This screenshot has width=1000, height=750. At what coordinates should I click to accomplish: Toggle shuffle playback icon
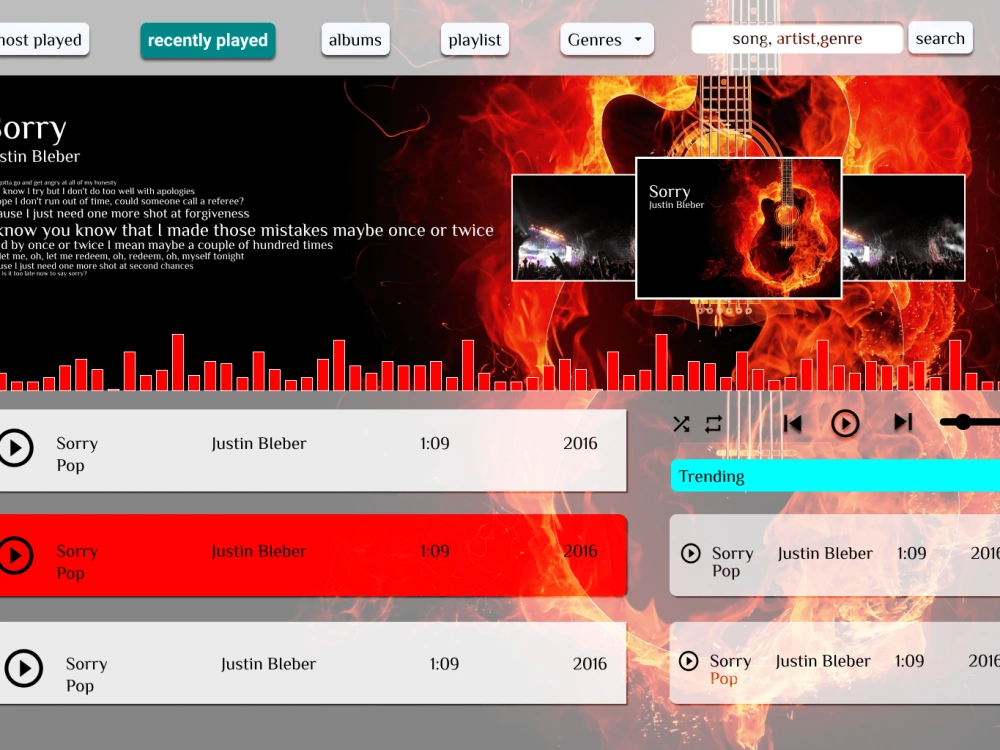pos(681,424)
